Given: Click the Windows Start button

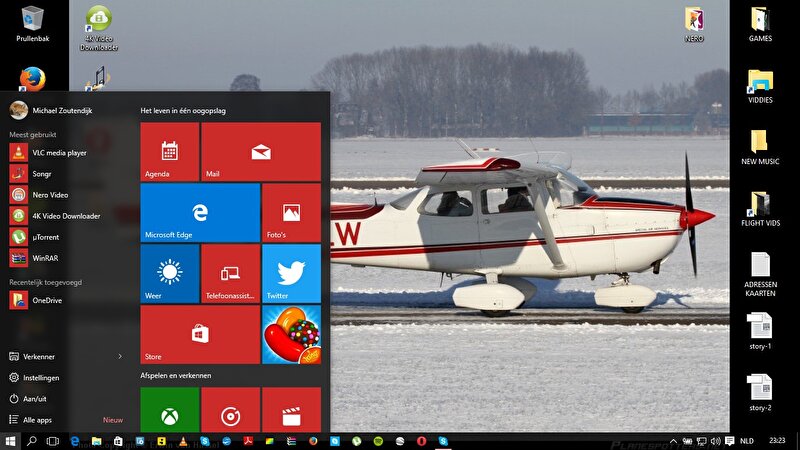Looking at the screenshot, I should [11, 440].
